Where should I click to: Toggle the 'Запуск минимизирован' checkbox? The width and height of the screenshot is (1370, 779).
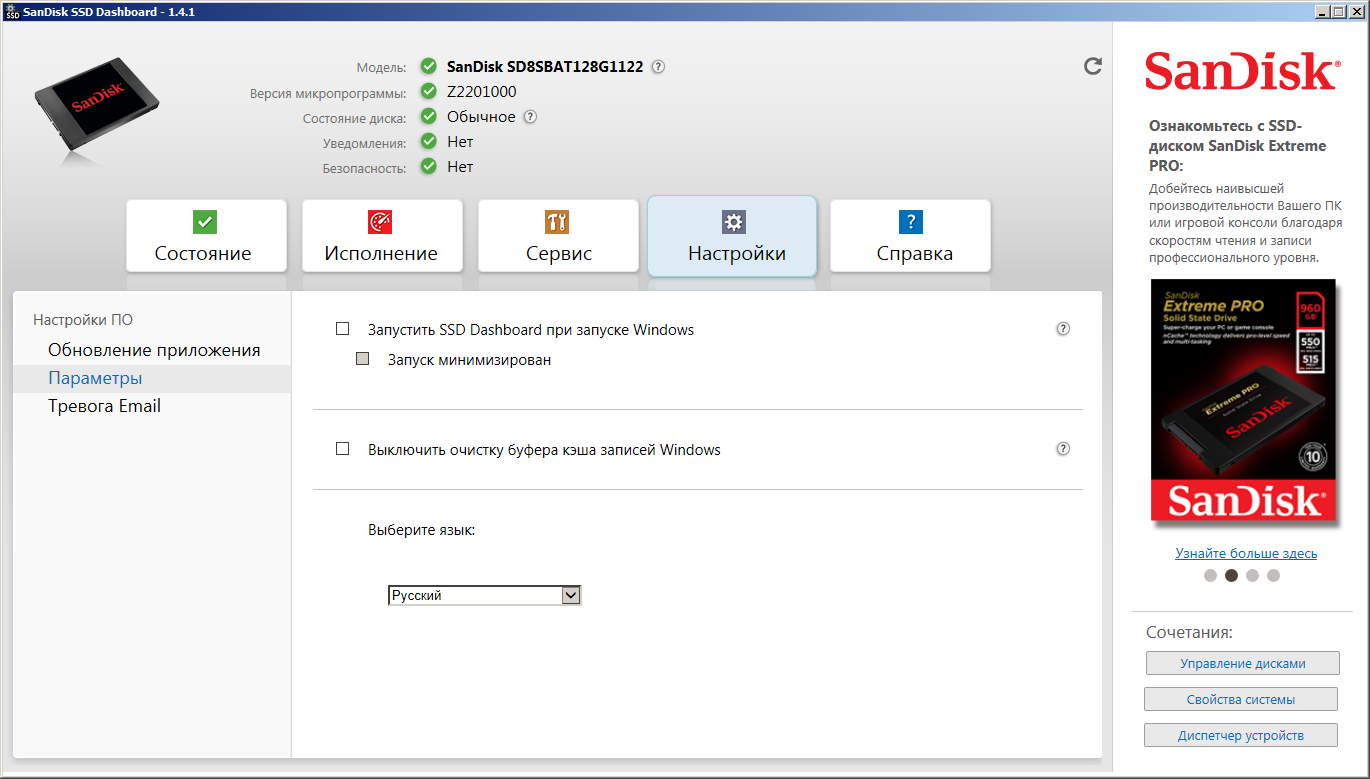tap(363, 359)
